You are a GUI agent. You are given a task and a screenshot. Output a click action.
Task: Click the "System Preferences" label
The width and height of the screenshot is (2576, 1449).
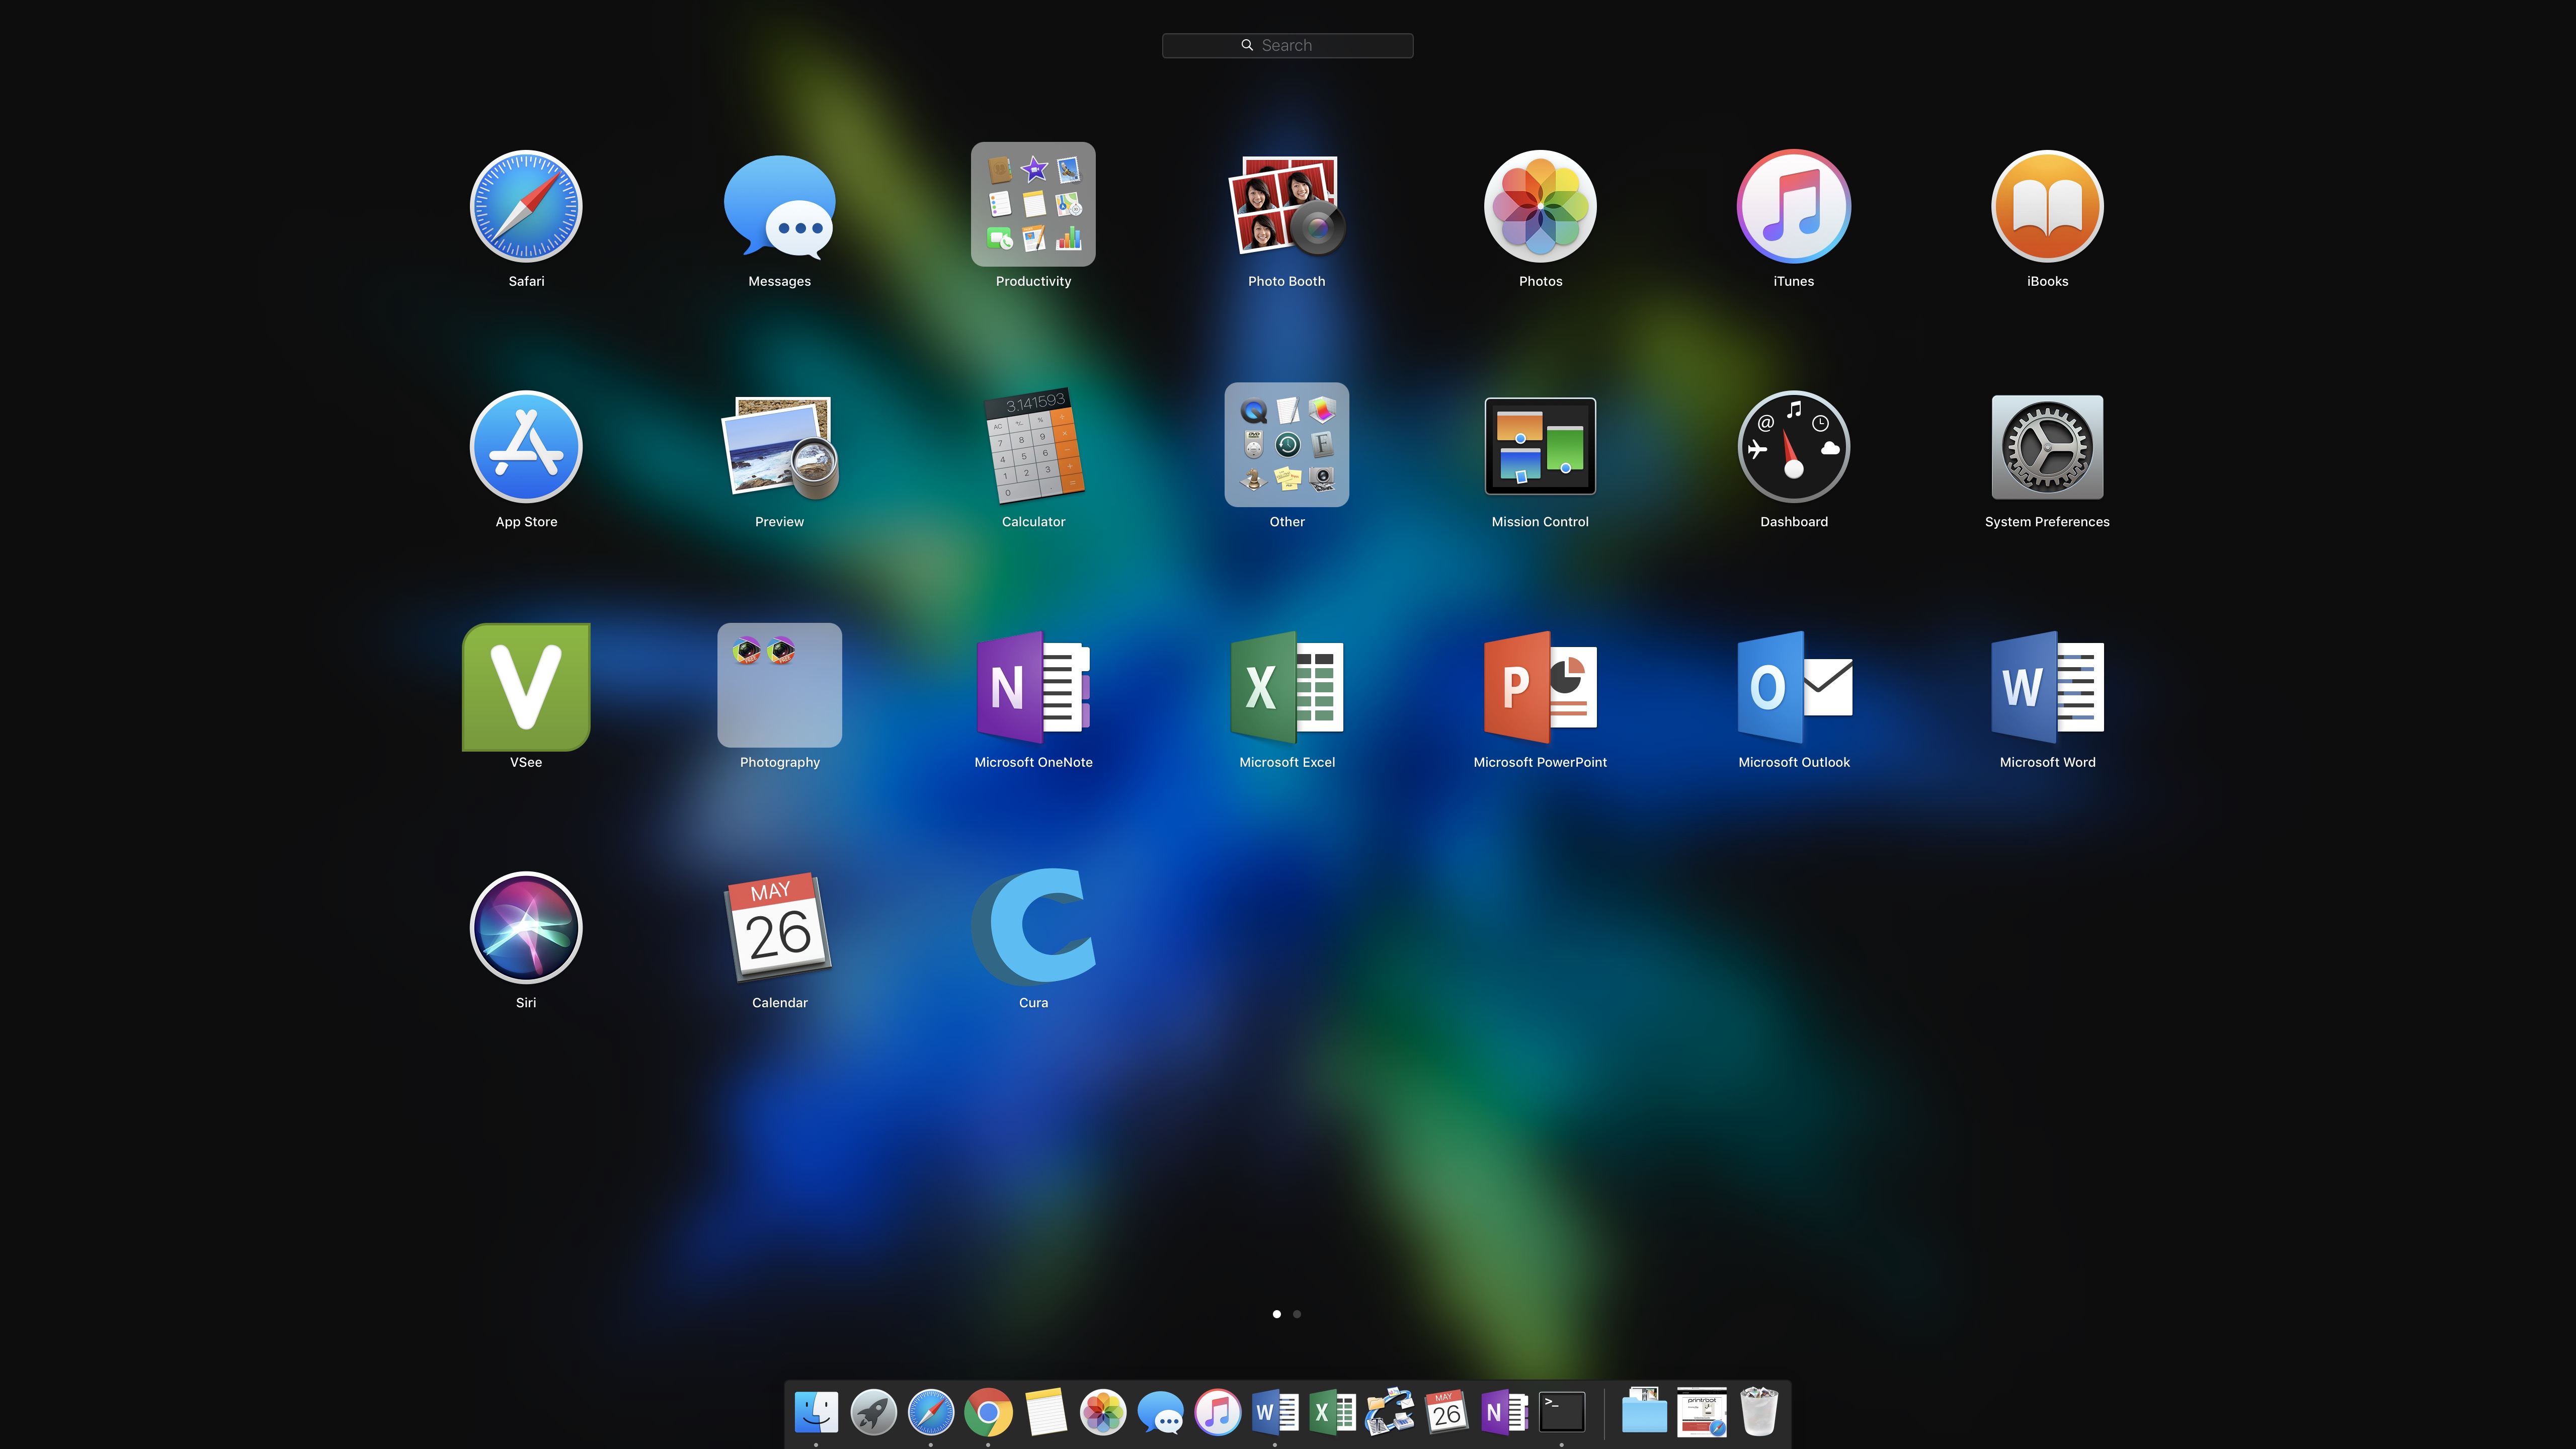tap(2047, 522)
